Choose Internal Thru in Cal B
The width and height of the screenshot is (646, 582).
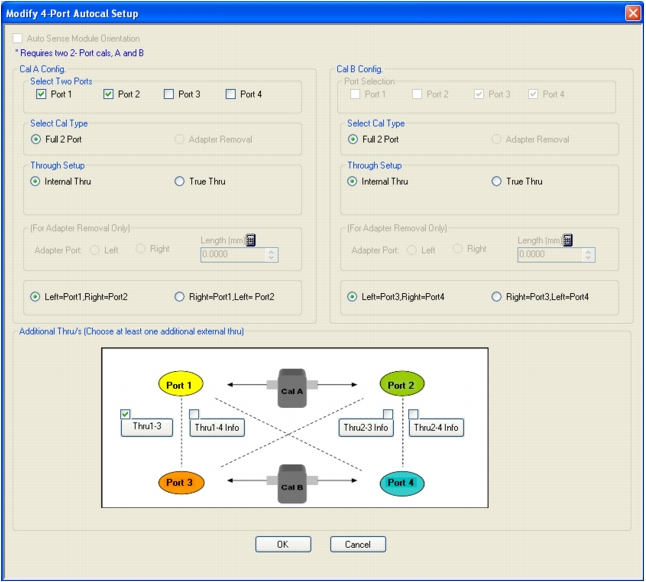352,181
